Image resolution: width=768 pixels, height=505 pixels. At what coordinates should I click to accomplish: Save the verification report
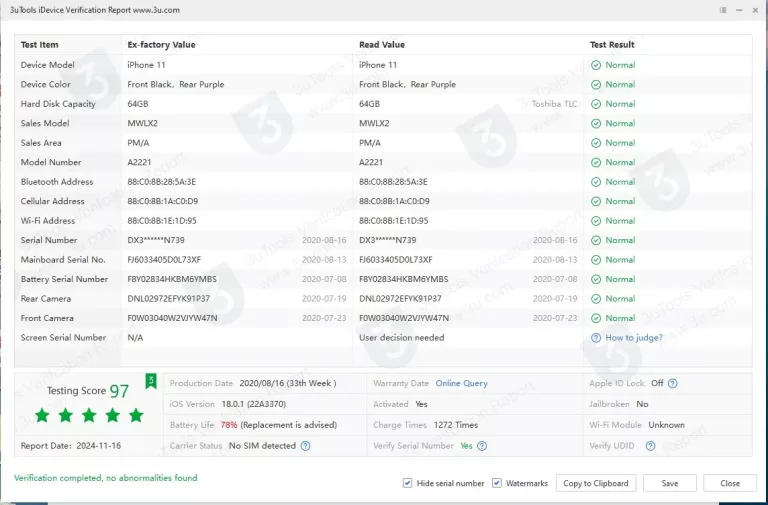click(x=670, y=483)
